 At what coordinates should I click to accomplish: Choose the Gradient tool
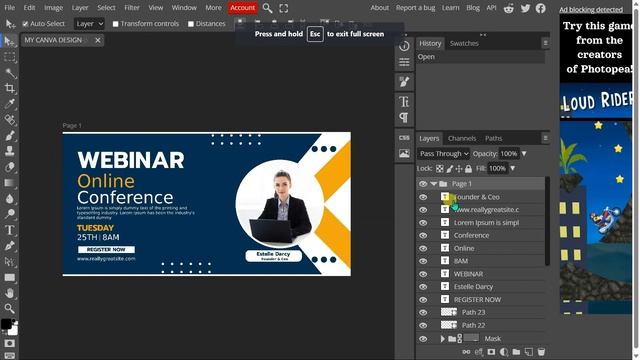tap(9, 183)
